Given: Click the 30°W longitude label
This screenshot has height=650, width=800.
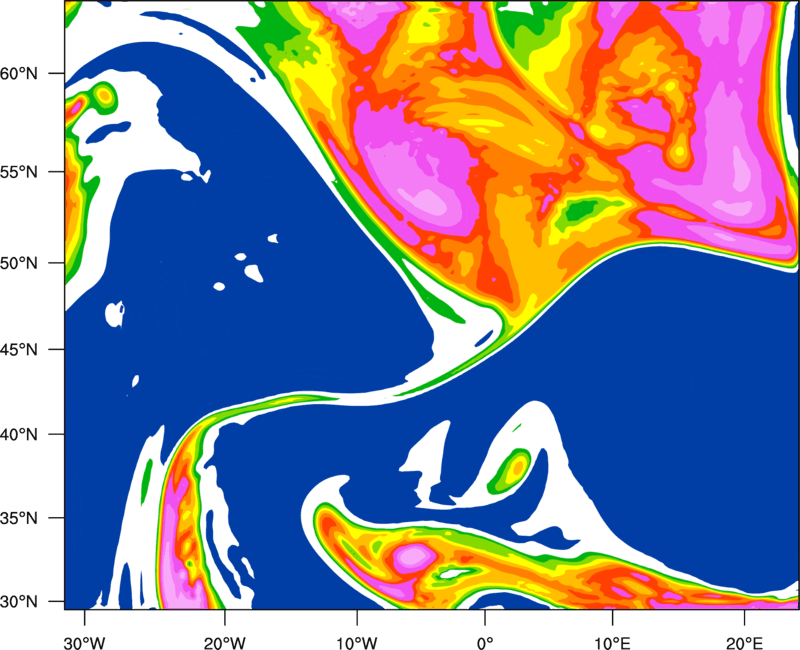Looking at the screenshot, I should click(85, 643).
